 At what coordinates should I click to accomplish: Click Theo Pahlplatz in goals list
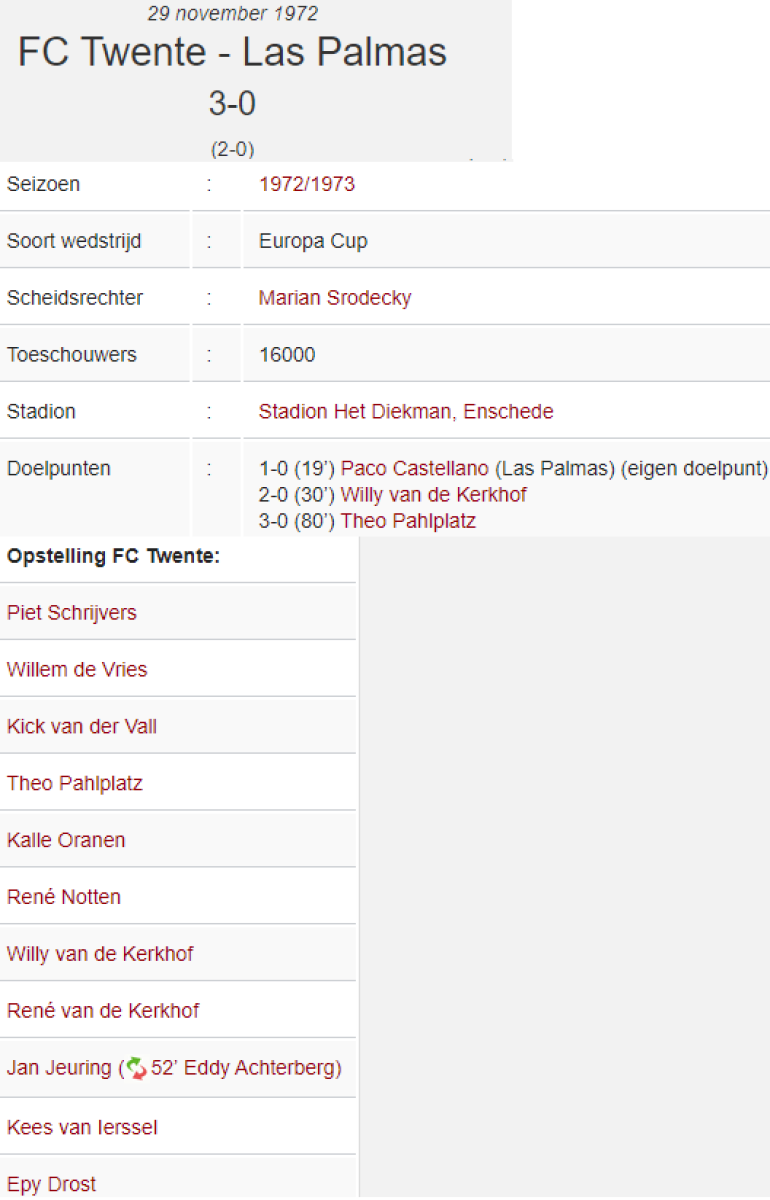(x=408, y=521)
